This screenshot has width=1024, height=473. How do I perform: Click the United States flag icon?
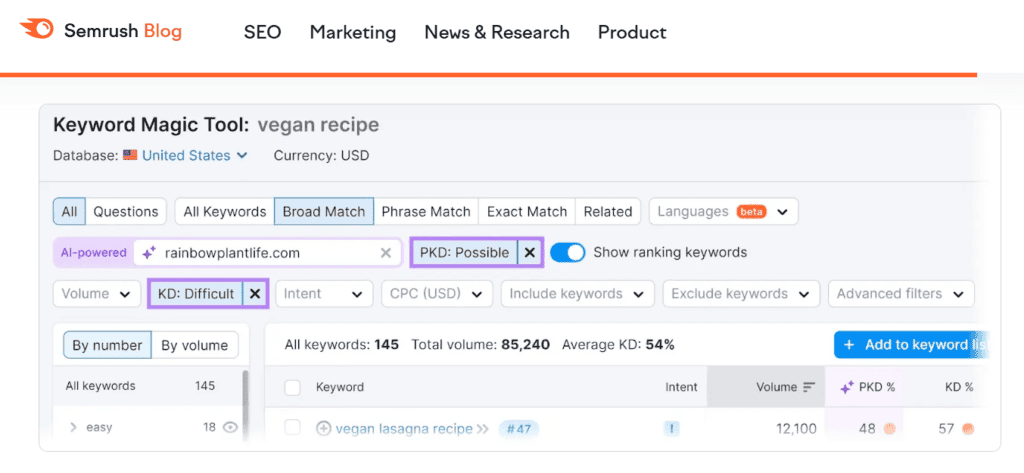pos(130,155)
